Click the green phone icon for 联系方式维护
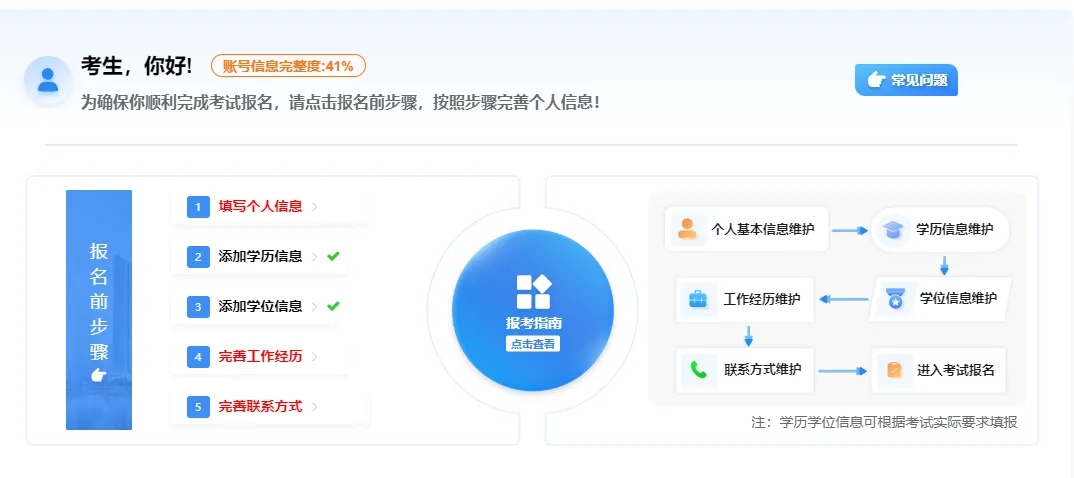 pos(698,370)
